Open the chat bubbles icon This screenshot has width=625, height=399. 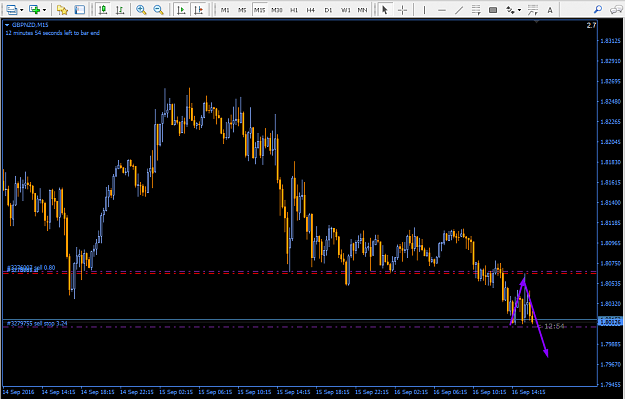coord(616,10)
